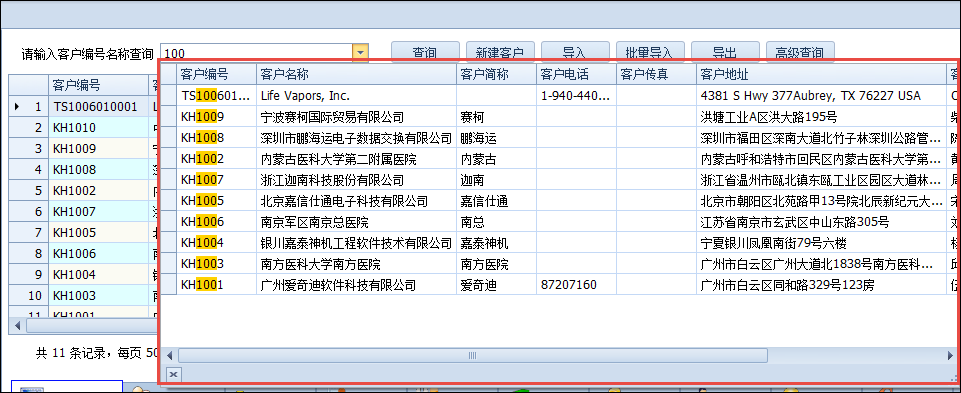Click the search input containing 100
Viewport: 961px width, 393px height.
coord(257,53)
